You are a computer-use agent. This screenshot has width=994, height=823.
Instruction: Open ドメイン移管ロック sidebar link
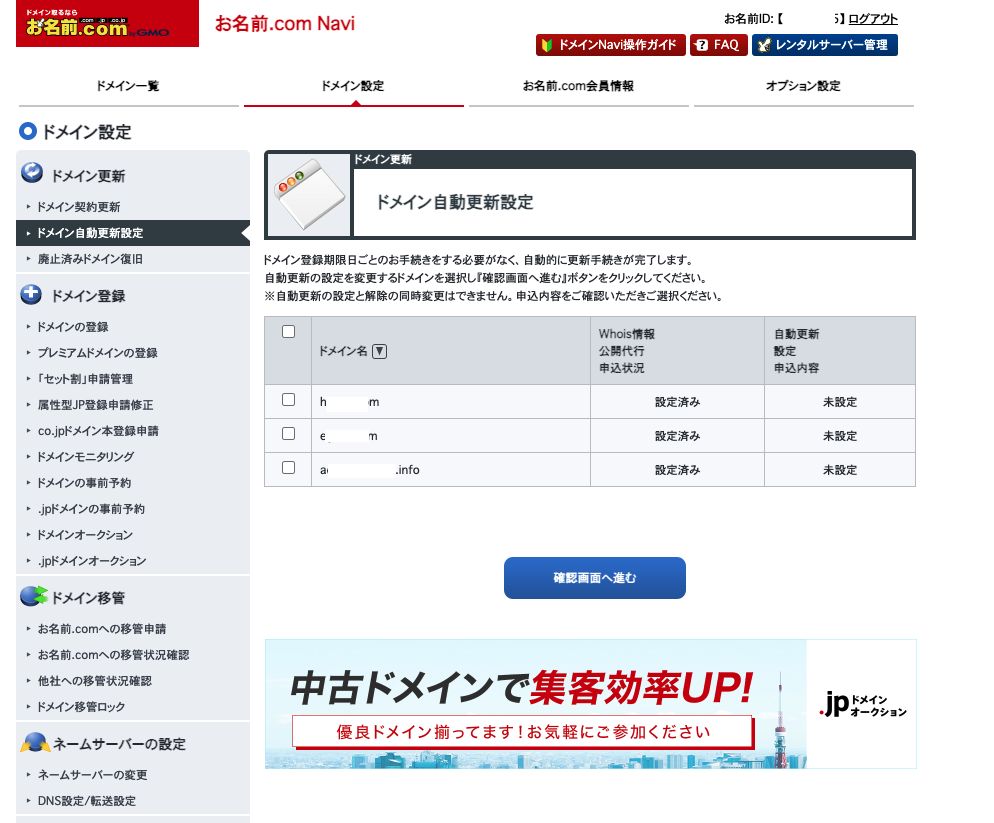pos(81,706)
